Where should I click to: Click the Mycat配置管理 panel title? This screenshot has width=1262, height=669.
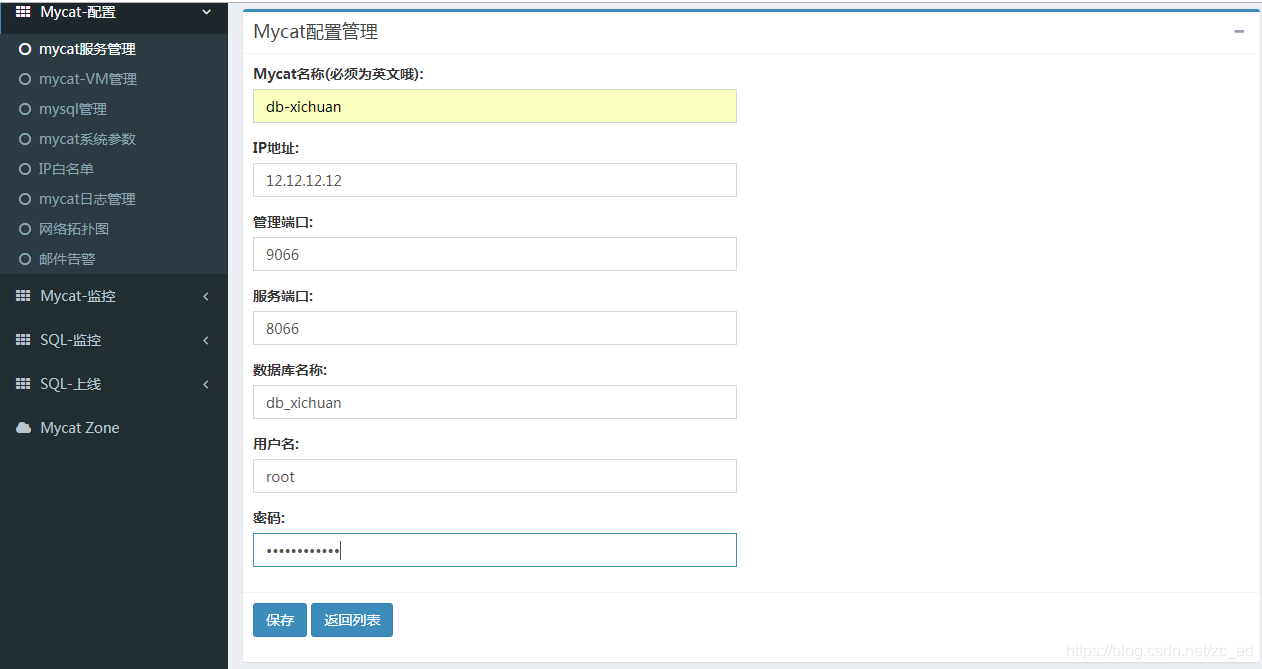click(316, 32)
